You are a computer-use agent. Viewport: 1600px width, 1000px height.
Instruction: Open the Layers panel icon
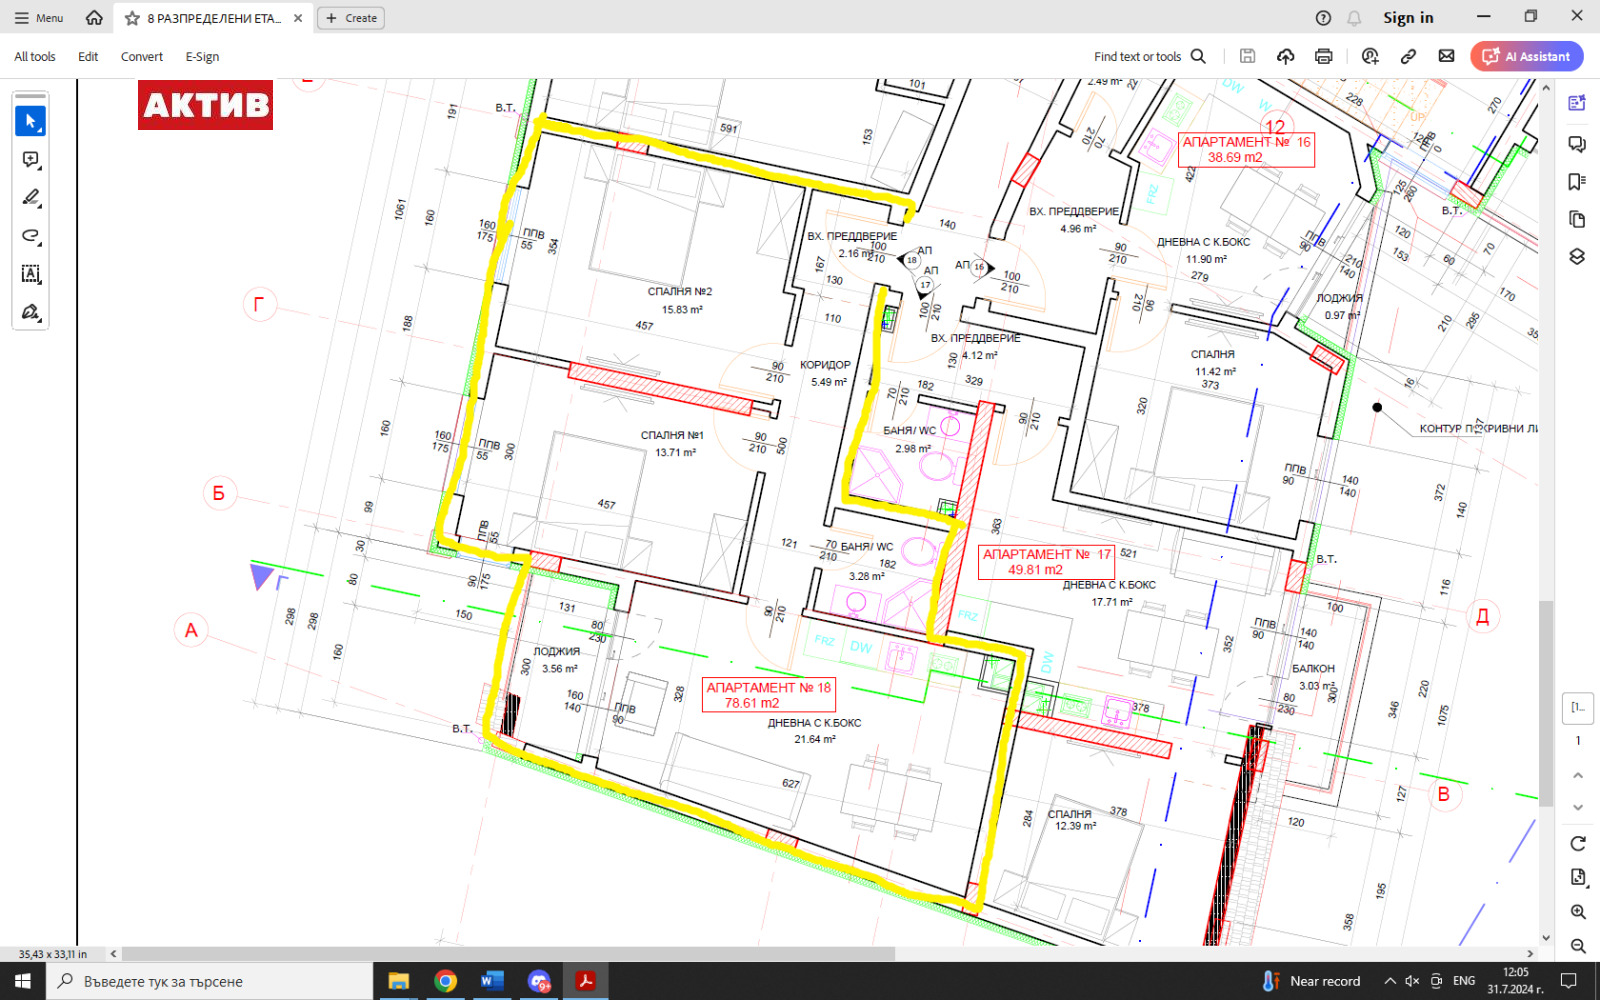1576,253
